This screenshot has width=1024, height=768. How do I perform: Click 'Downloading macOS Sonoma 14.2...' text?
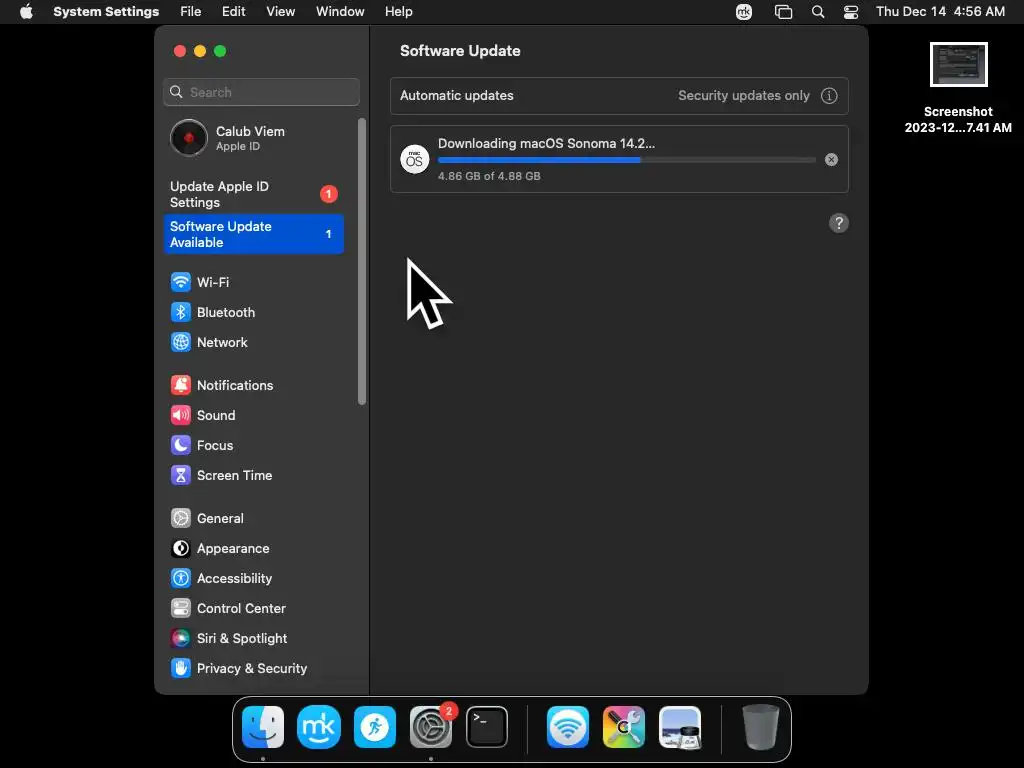(546, 144)
